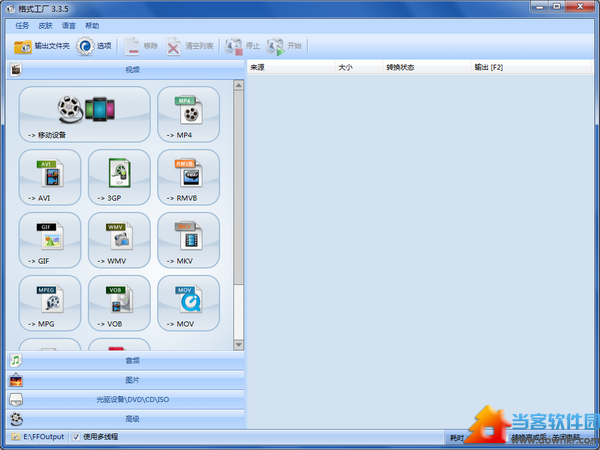Click the 输出 [F2] column header
This screenshot has width=600, height=450.
(x=532, y=67)
